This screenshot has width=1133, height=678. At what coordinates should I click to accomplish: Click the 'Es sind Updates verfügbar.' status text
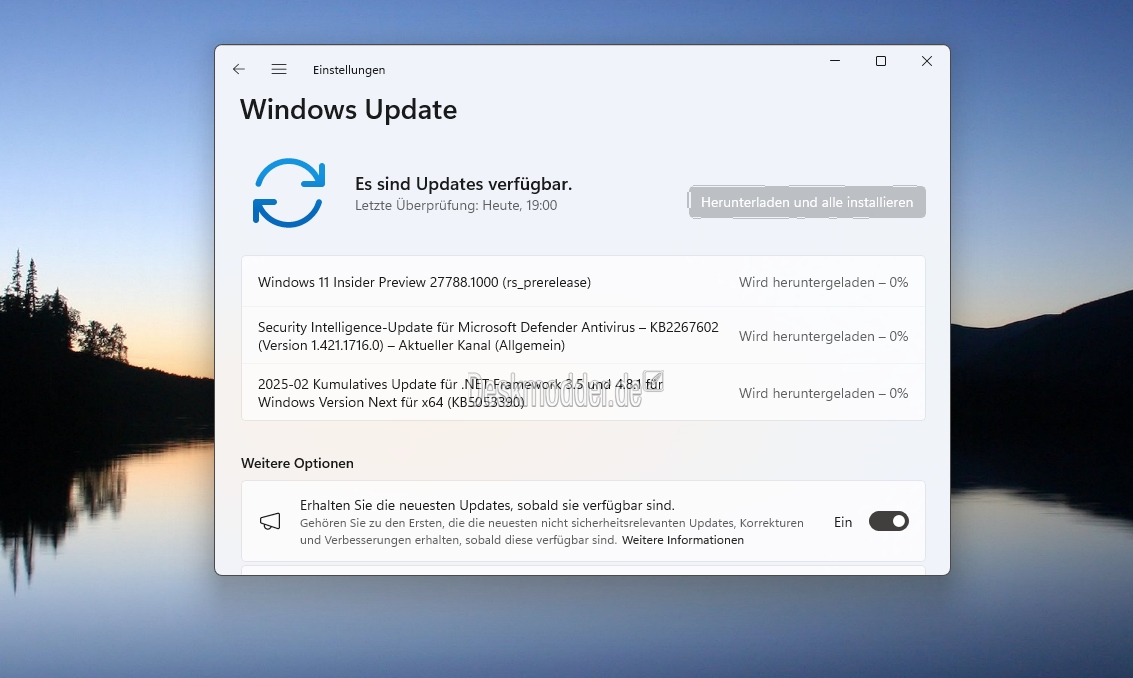click(x=463, y=184)
